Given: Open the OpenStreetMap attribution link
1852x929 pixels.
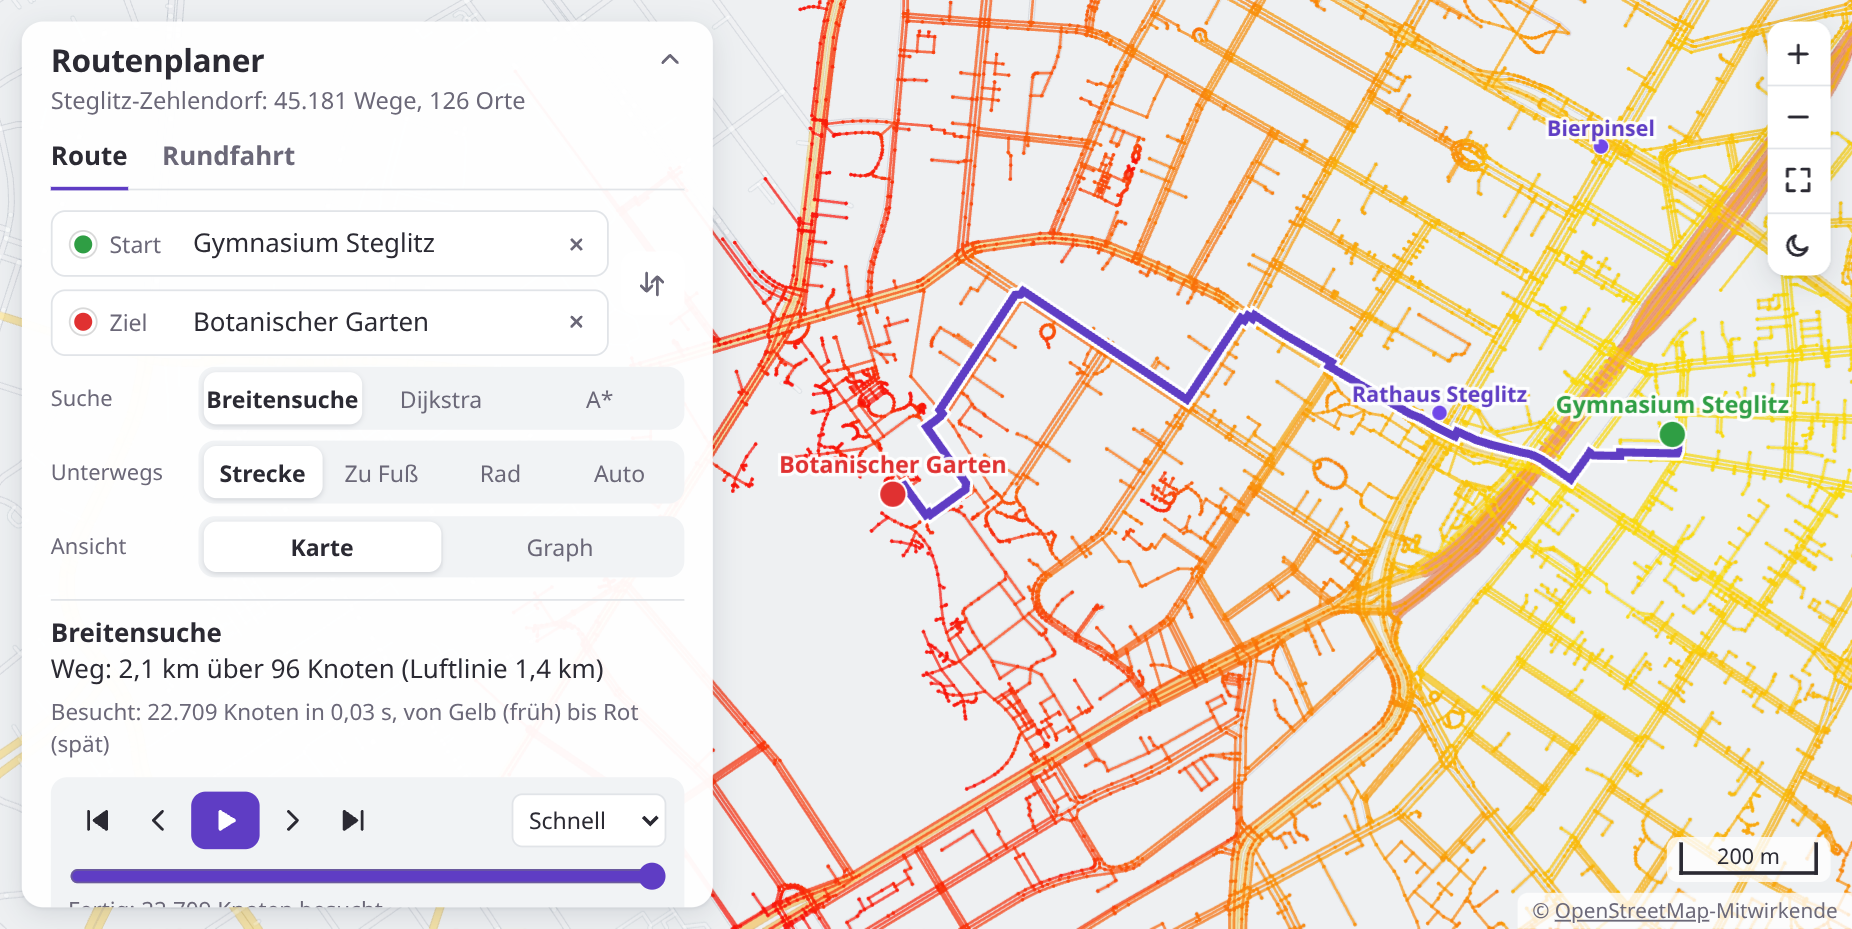Looking at the screenshot, I should tap(1631, 911).
